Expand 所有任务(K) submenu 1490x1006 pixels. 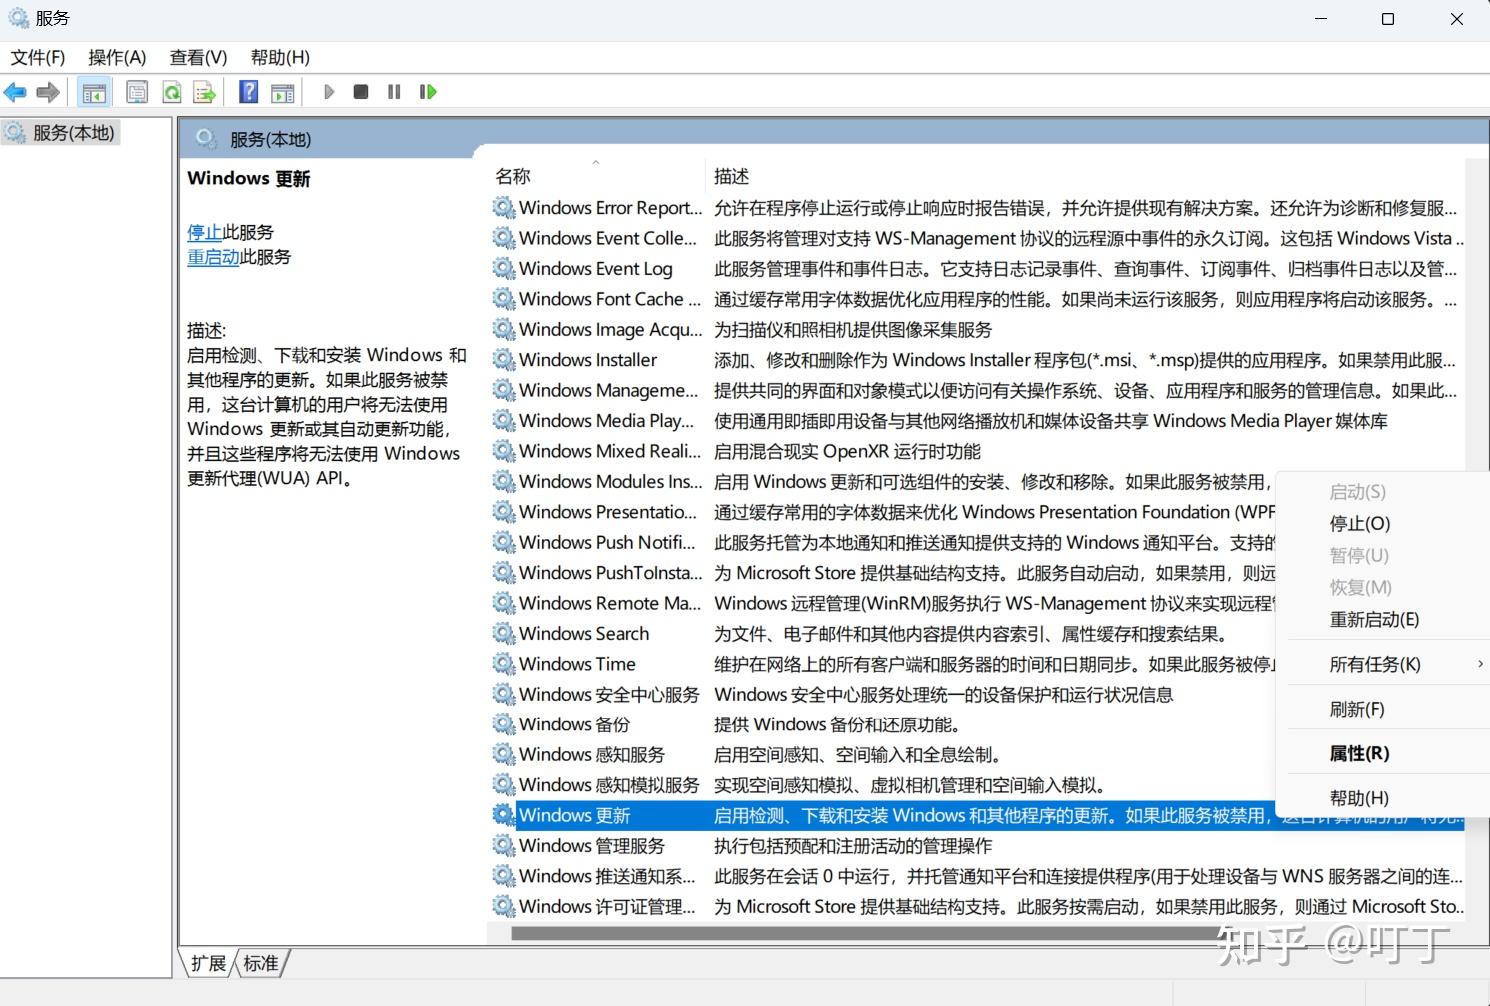click(1375, 665)
